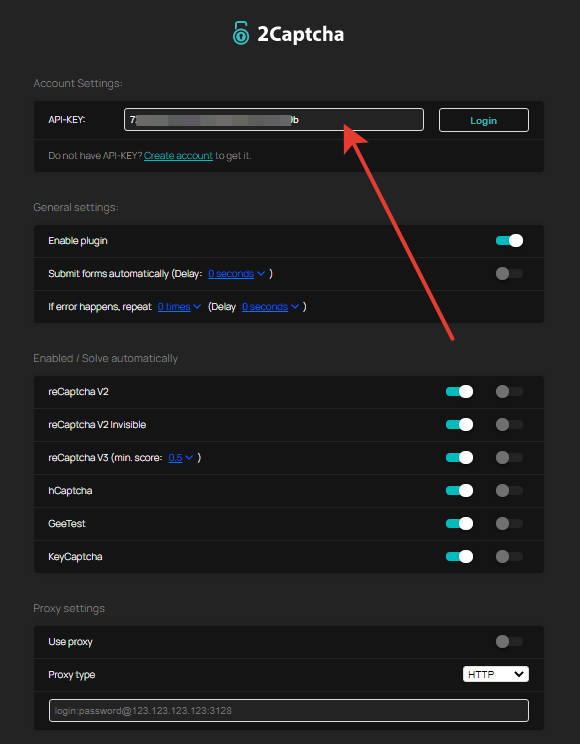Open the submit delay '0 seconds' dropdown

pyautogui.click(x=236, y=274)
